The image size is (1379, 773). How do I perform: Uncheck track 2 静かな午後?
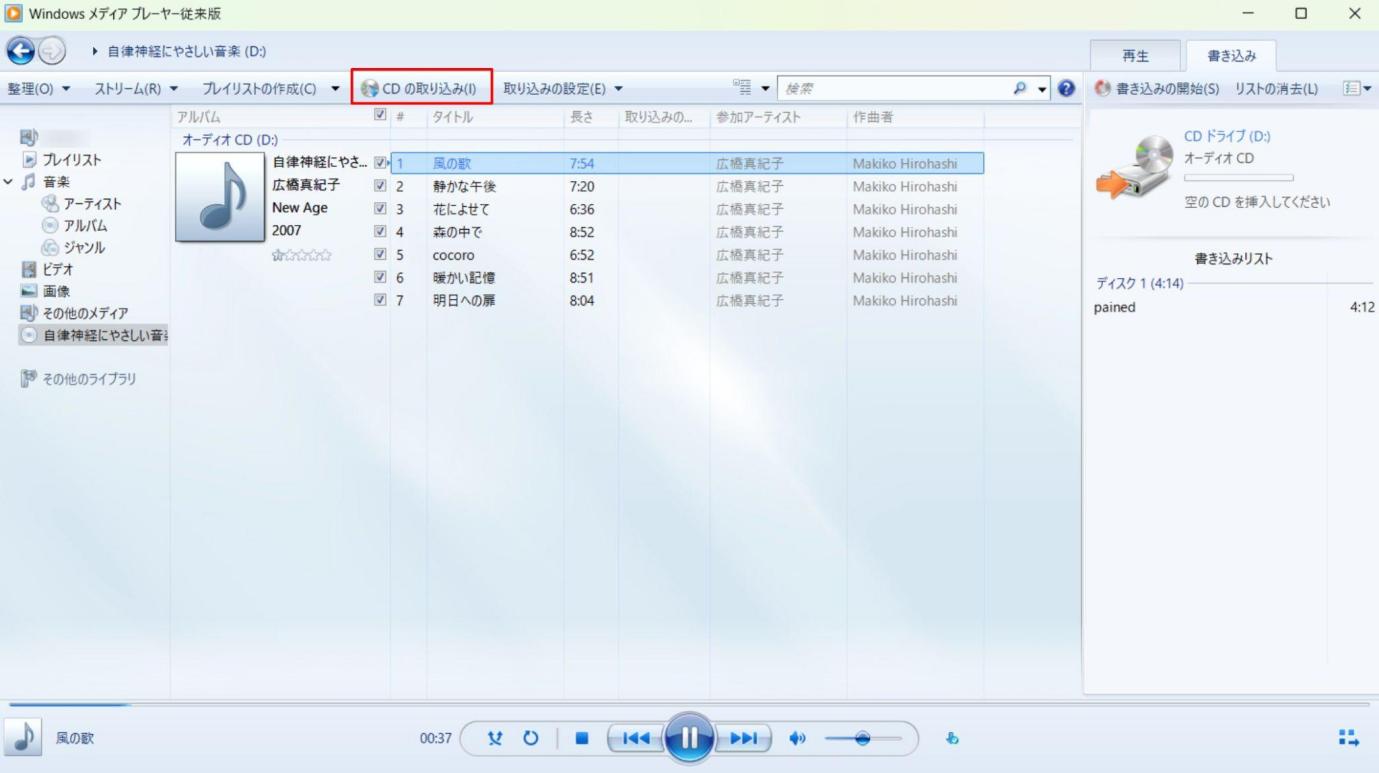(379, 186)
